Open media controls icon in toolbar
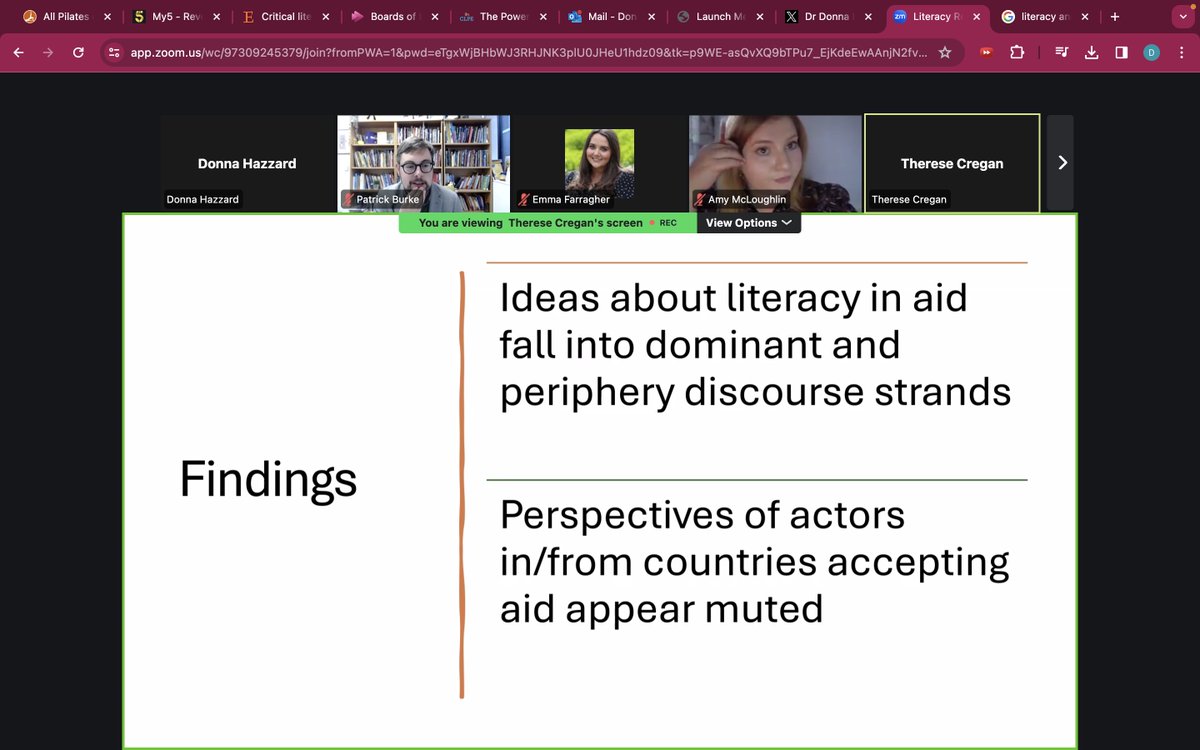 coord(1062,52)
